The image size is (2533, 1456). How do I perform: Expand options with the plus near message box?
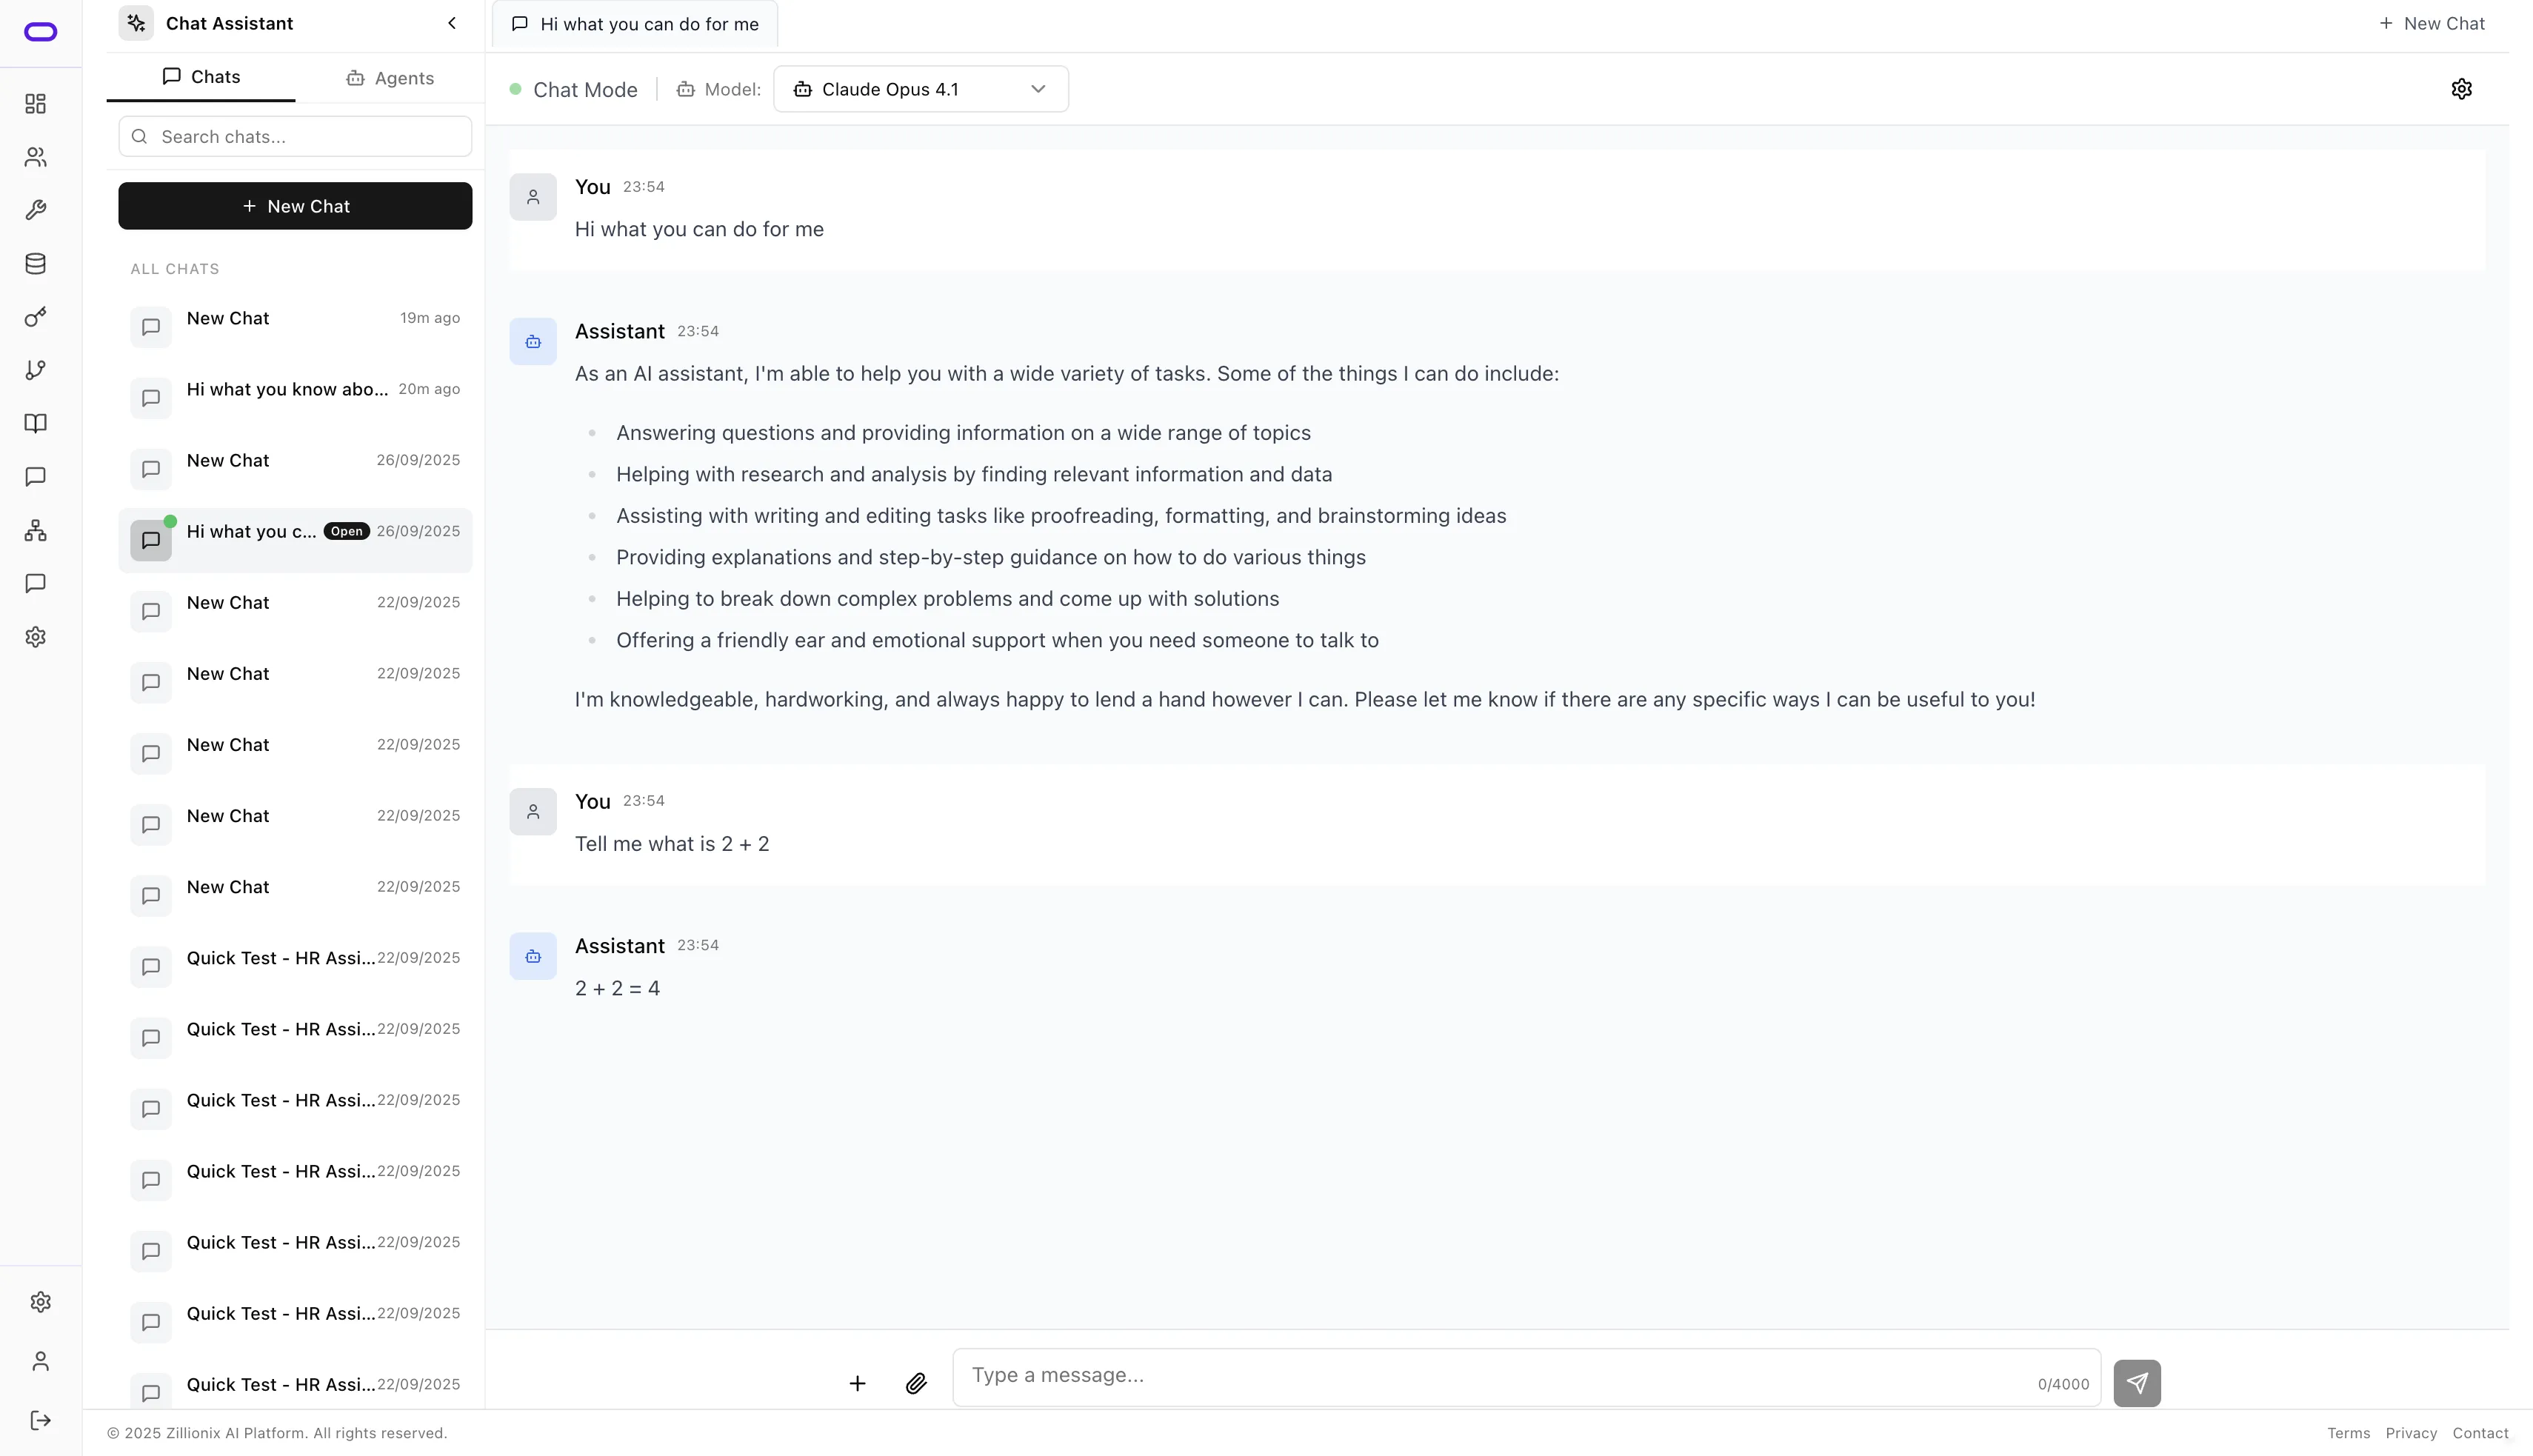pyautogui.click(x=857, y=1383)
